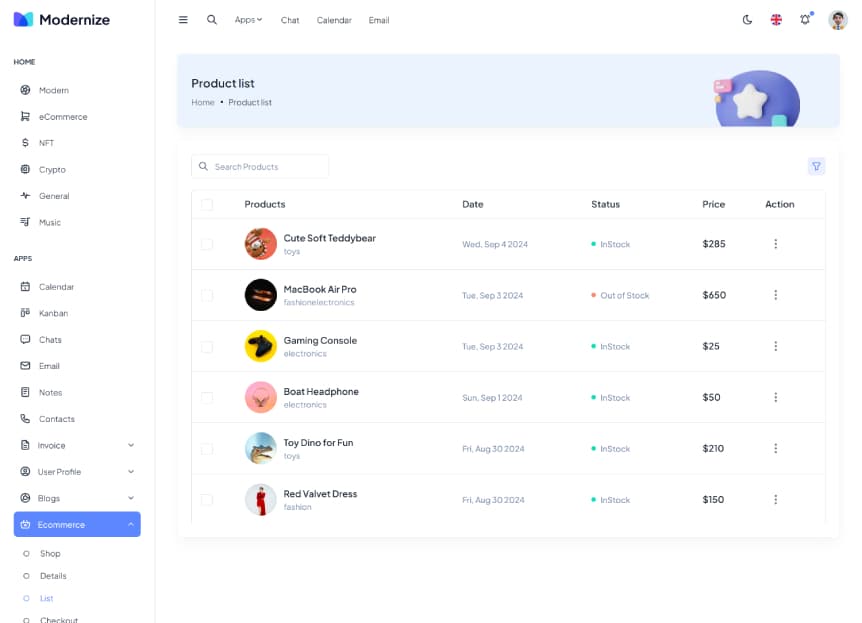Open language selector UK flag icon
The image size is (862, 623).
(776, 20)
